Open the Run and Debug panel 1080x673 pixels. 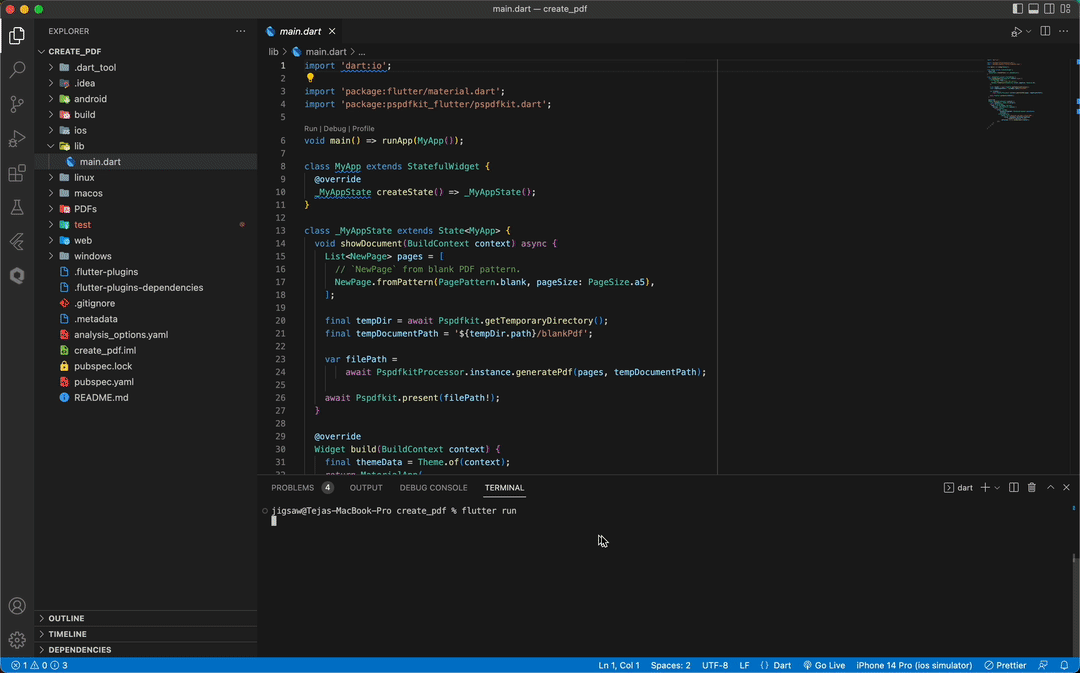[16, 138]
